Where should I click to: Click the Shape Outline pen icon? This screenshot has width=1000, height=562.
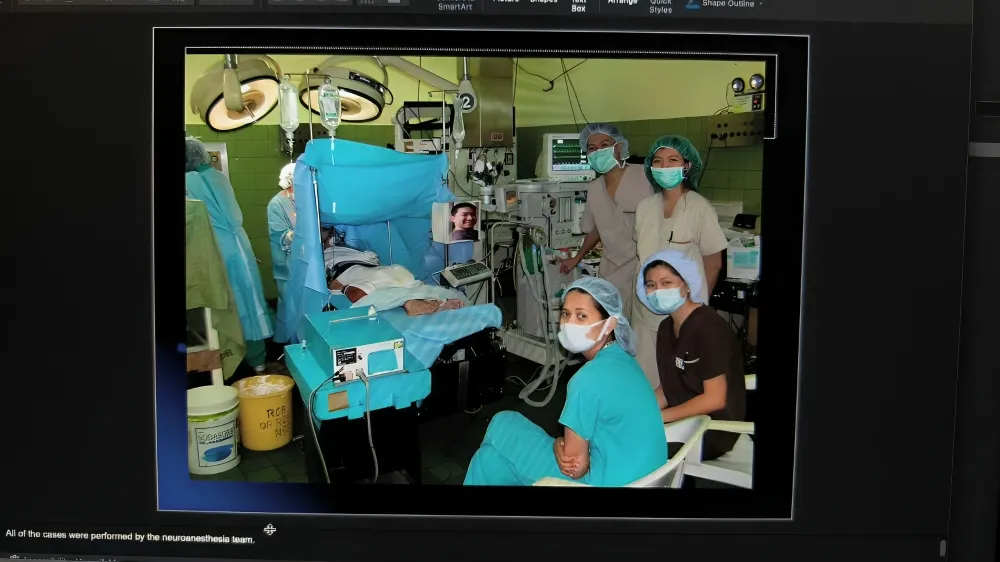(x=692, y=4)
